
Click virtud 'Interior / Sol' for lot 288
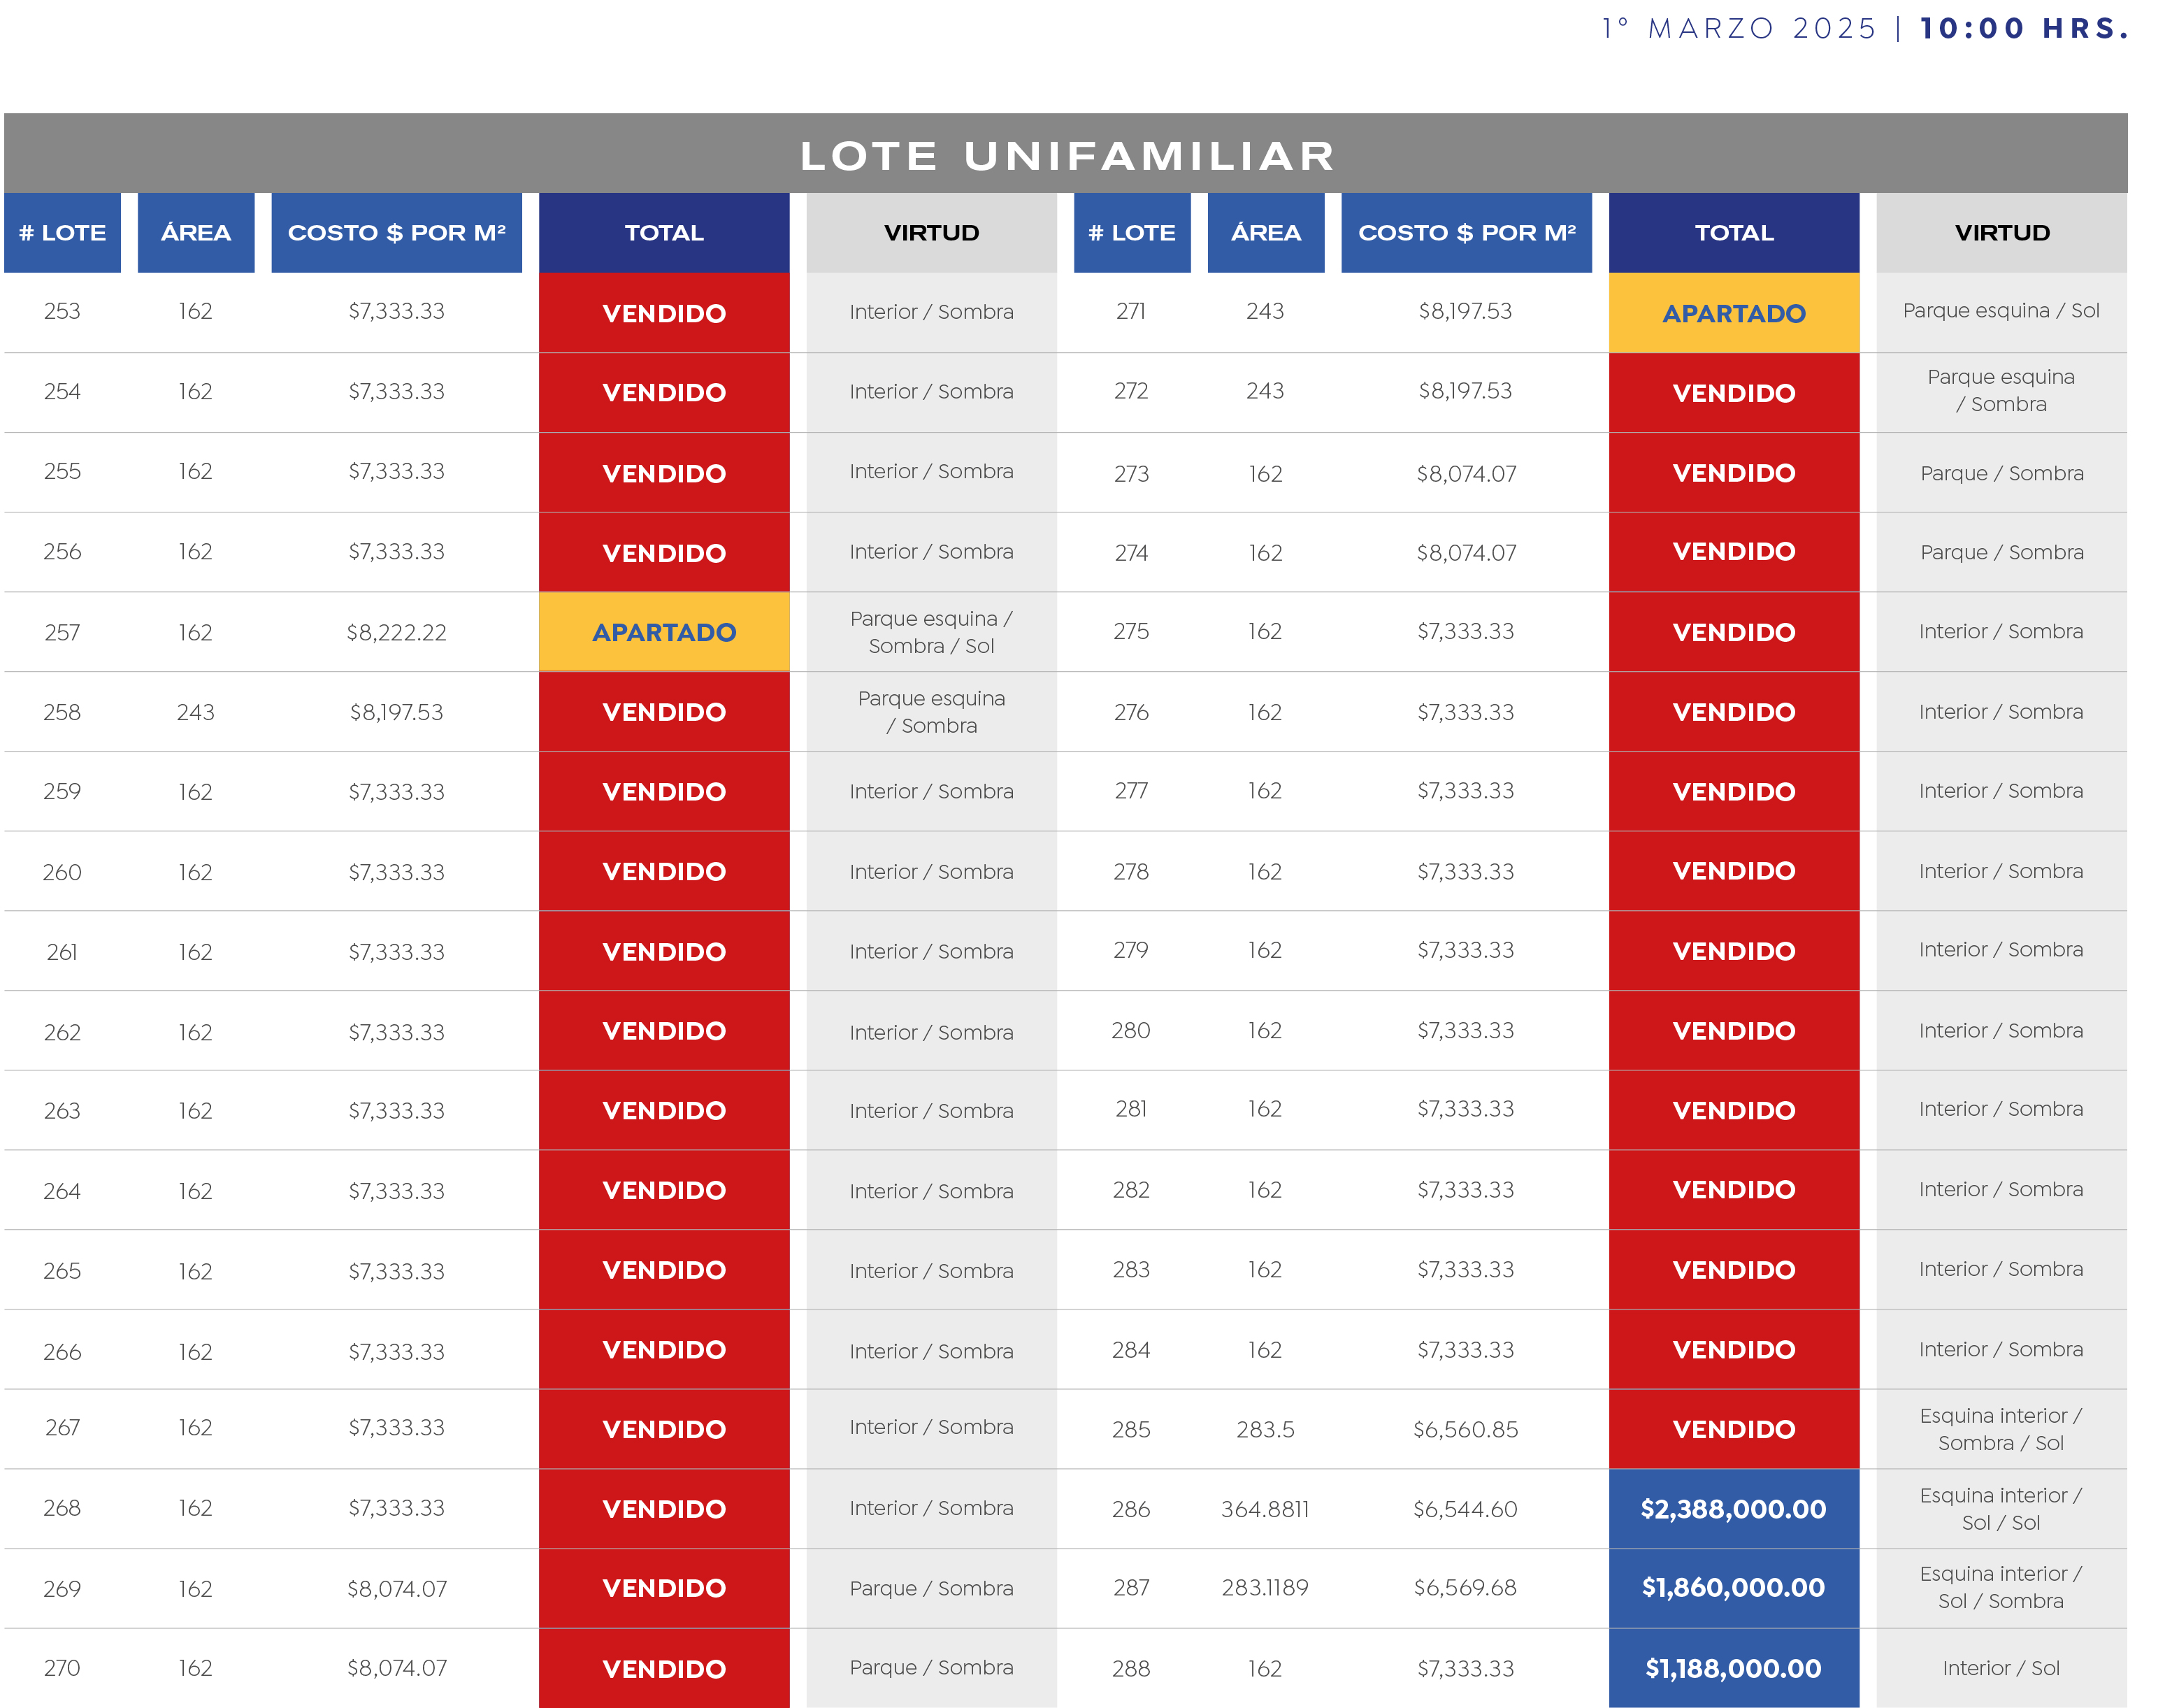click(2001, 1668)
